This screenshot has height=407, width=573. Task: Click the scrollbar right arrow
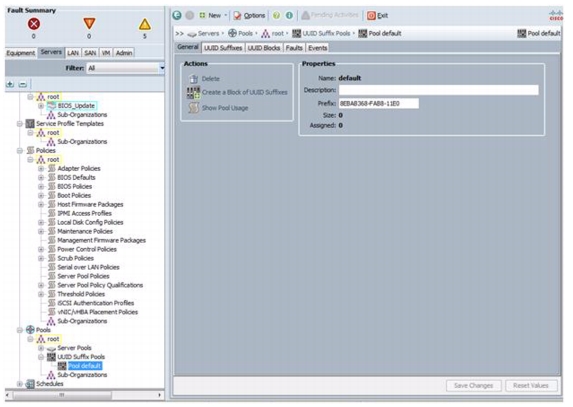[159, 395]
